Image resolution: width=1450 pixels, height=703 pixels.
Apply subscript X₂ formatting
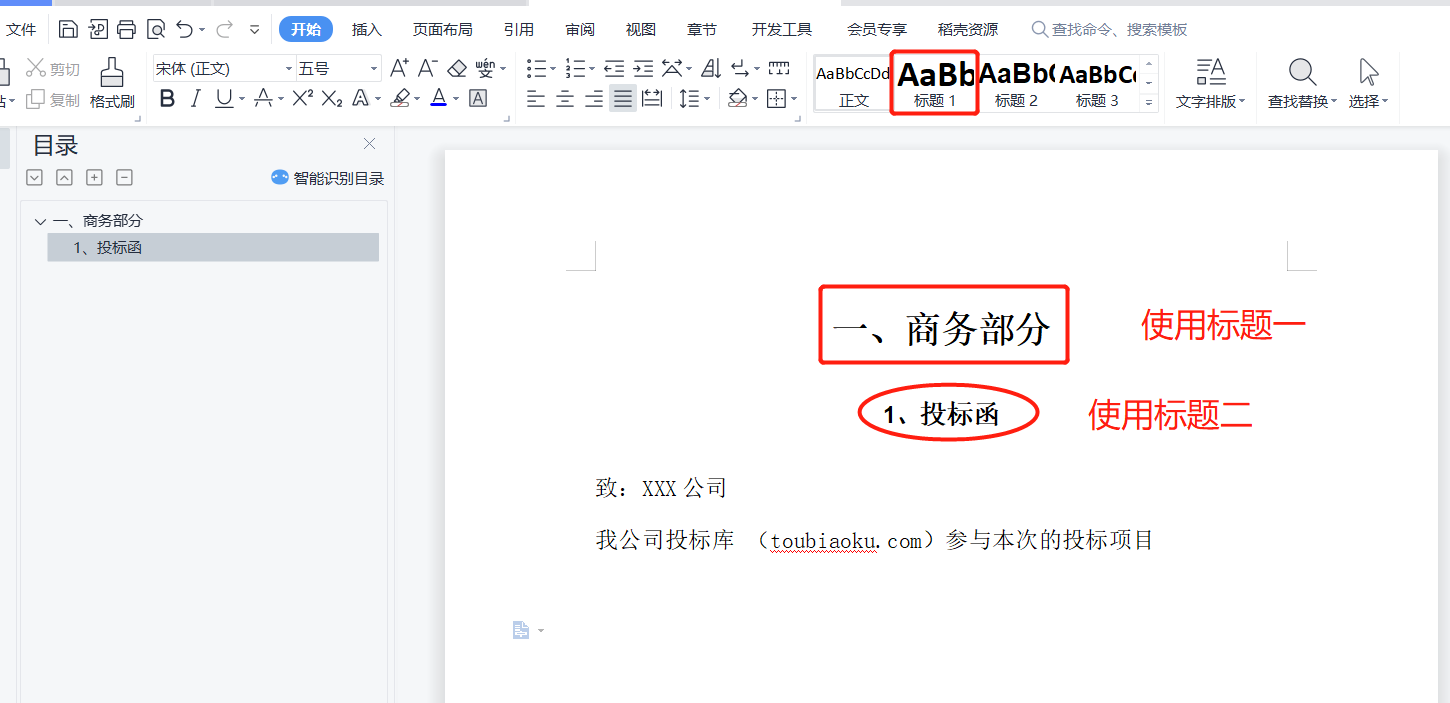[332, 98]
